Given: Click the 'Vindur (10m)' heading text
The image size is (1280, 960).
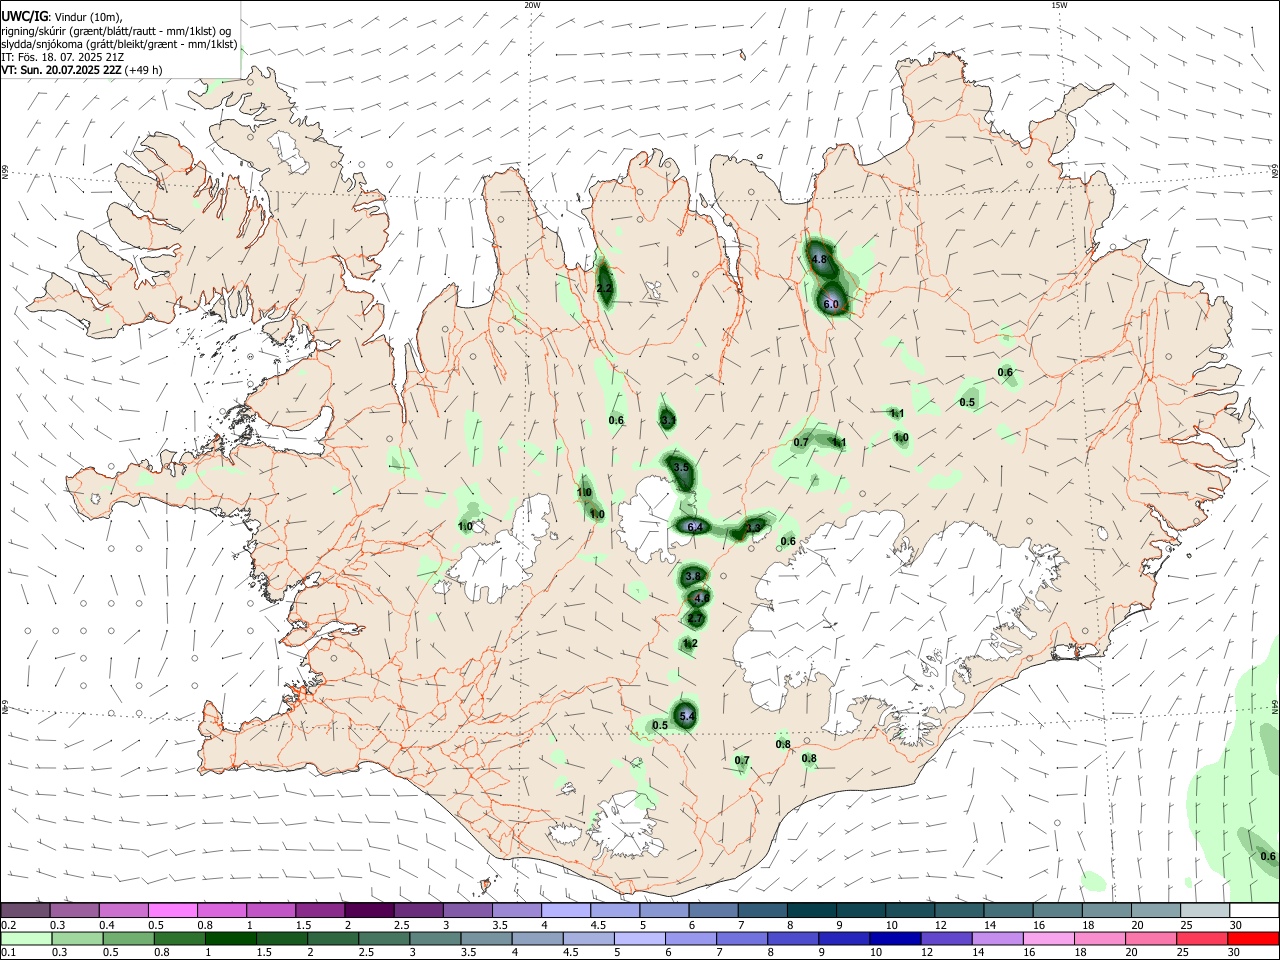Looking at the screenshot, I should [87, 16].
